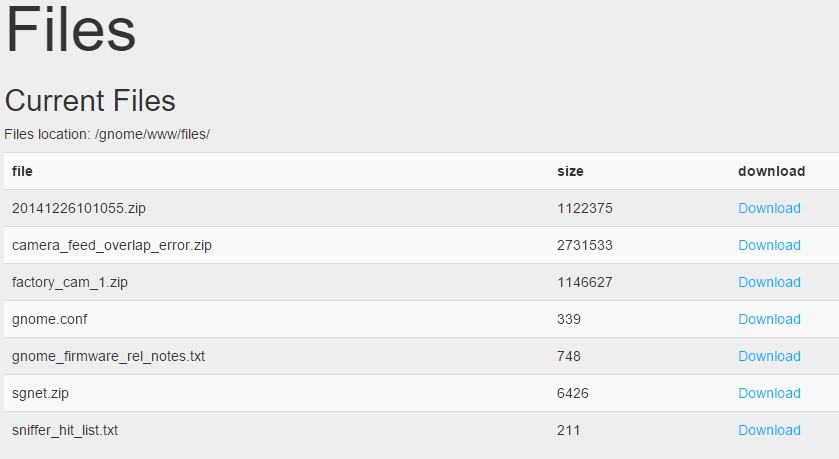The height and width of the screenshot is (459, 839).
Task: Select the sniffer_hit_list.txt filename
Action: coord(65,430)
